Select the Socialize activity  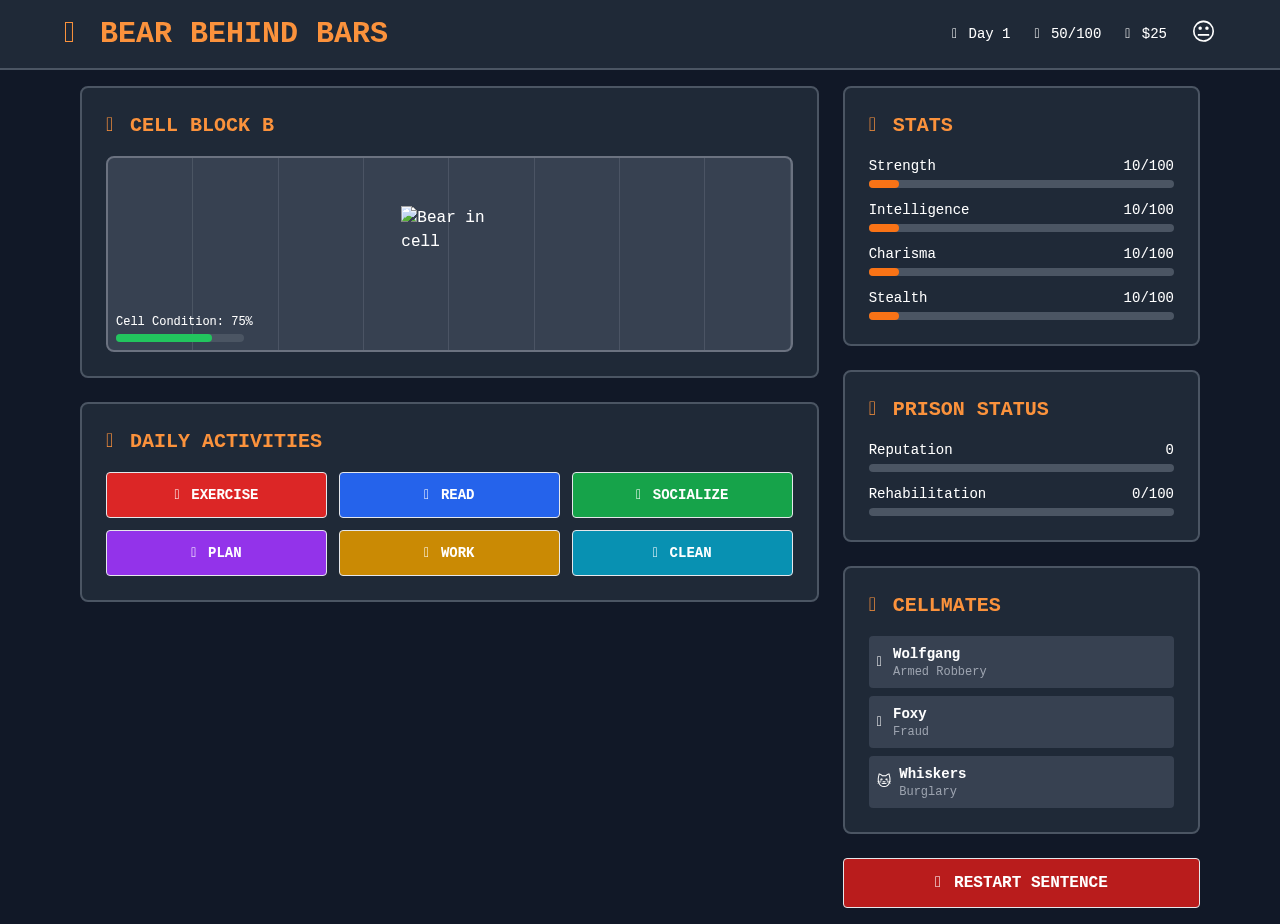pyautogui.click(x=682, y=495)
